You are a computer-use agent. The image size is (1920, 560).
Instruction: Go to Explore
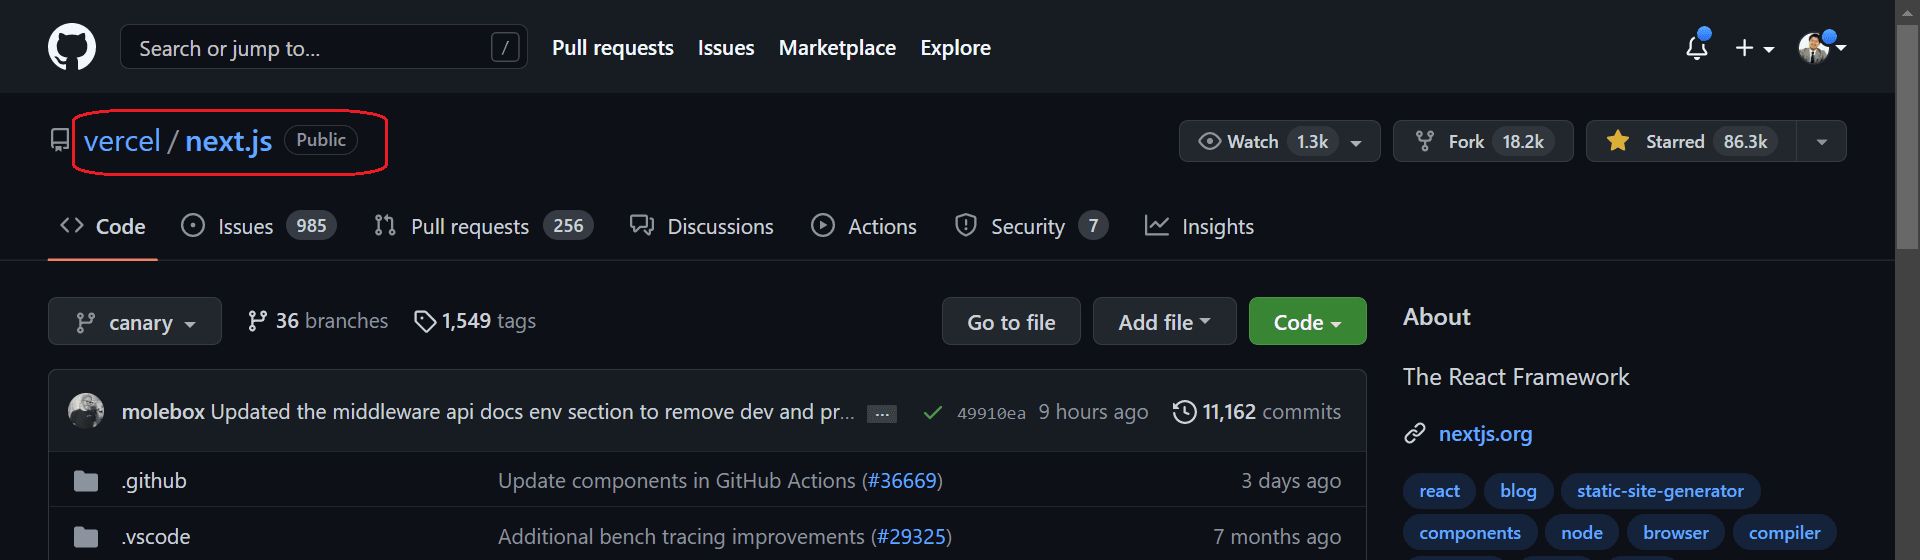955,48
